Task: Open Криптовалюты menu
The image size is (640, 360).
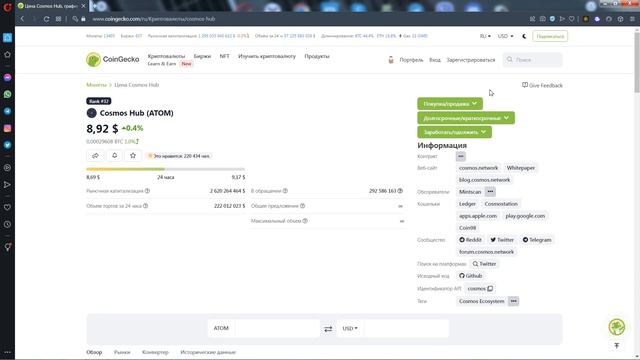Action: pos(166,56)
